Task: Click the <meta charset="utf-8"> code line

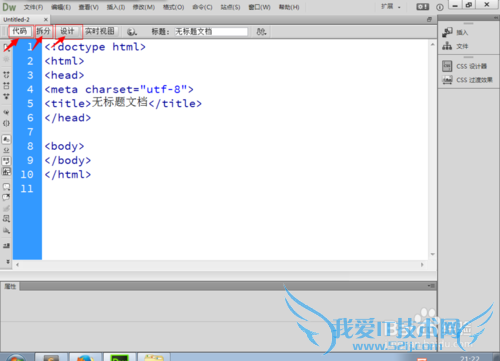Action: [x=119, y=89]
